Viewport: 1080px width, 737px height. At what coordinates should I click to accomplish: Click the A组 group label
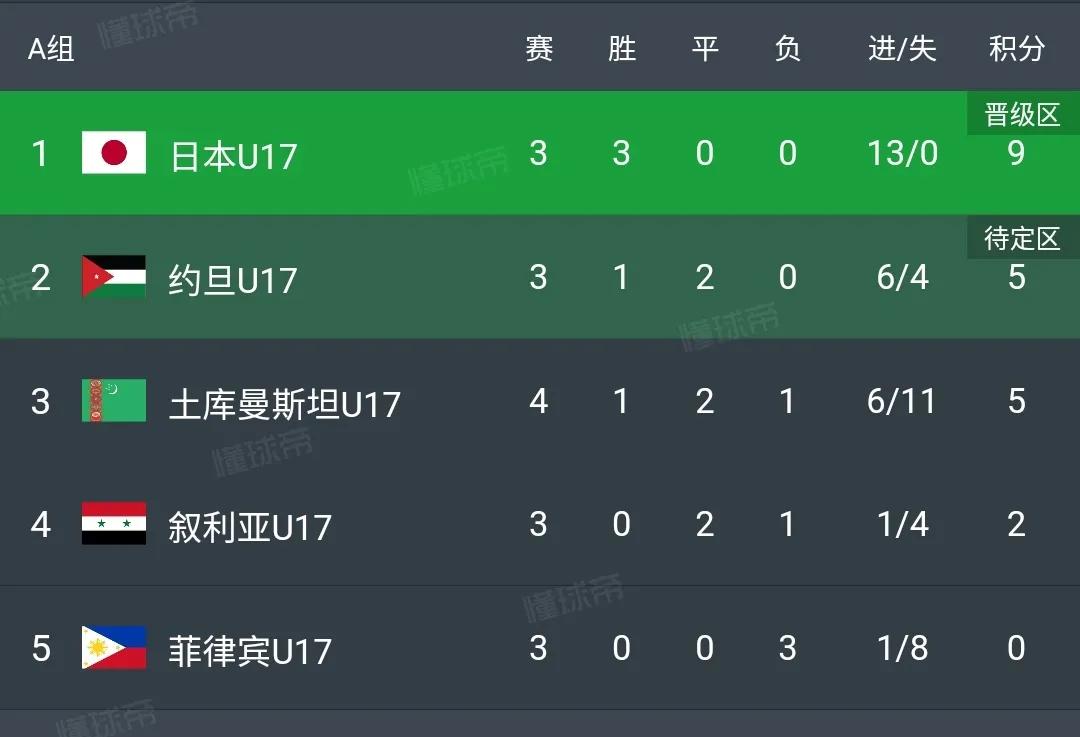[52, 47]
